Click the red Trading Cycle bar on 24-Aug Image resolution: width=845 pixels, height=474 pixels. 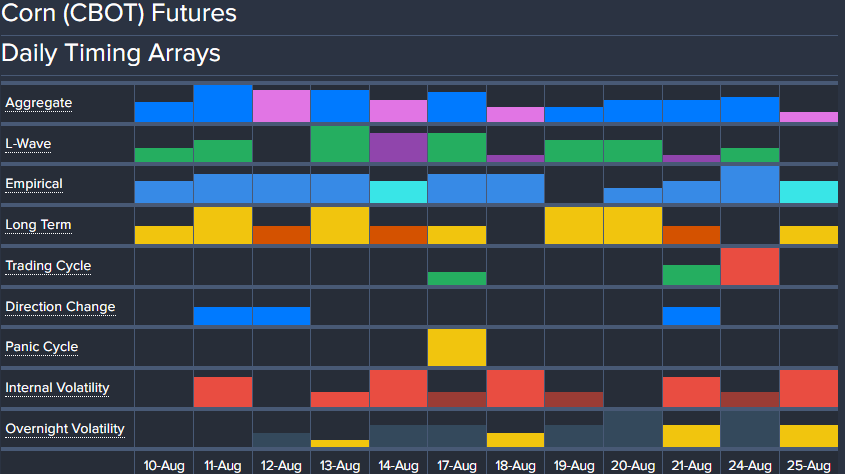pyautogui.click(x=750, y=267)
